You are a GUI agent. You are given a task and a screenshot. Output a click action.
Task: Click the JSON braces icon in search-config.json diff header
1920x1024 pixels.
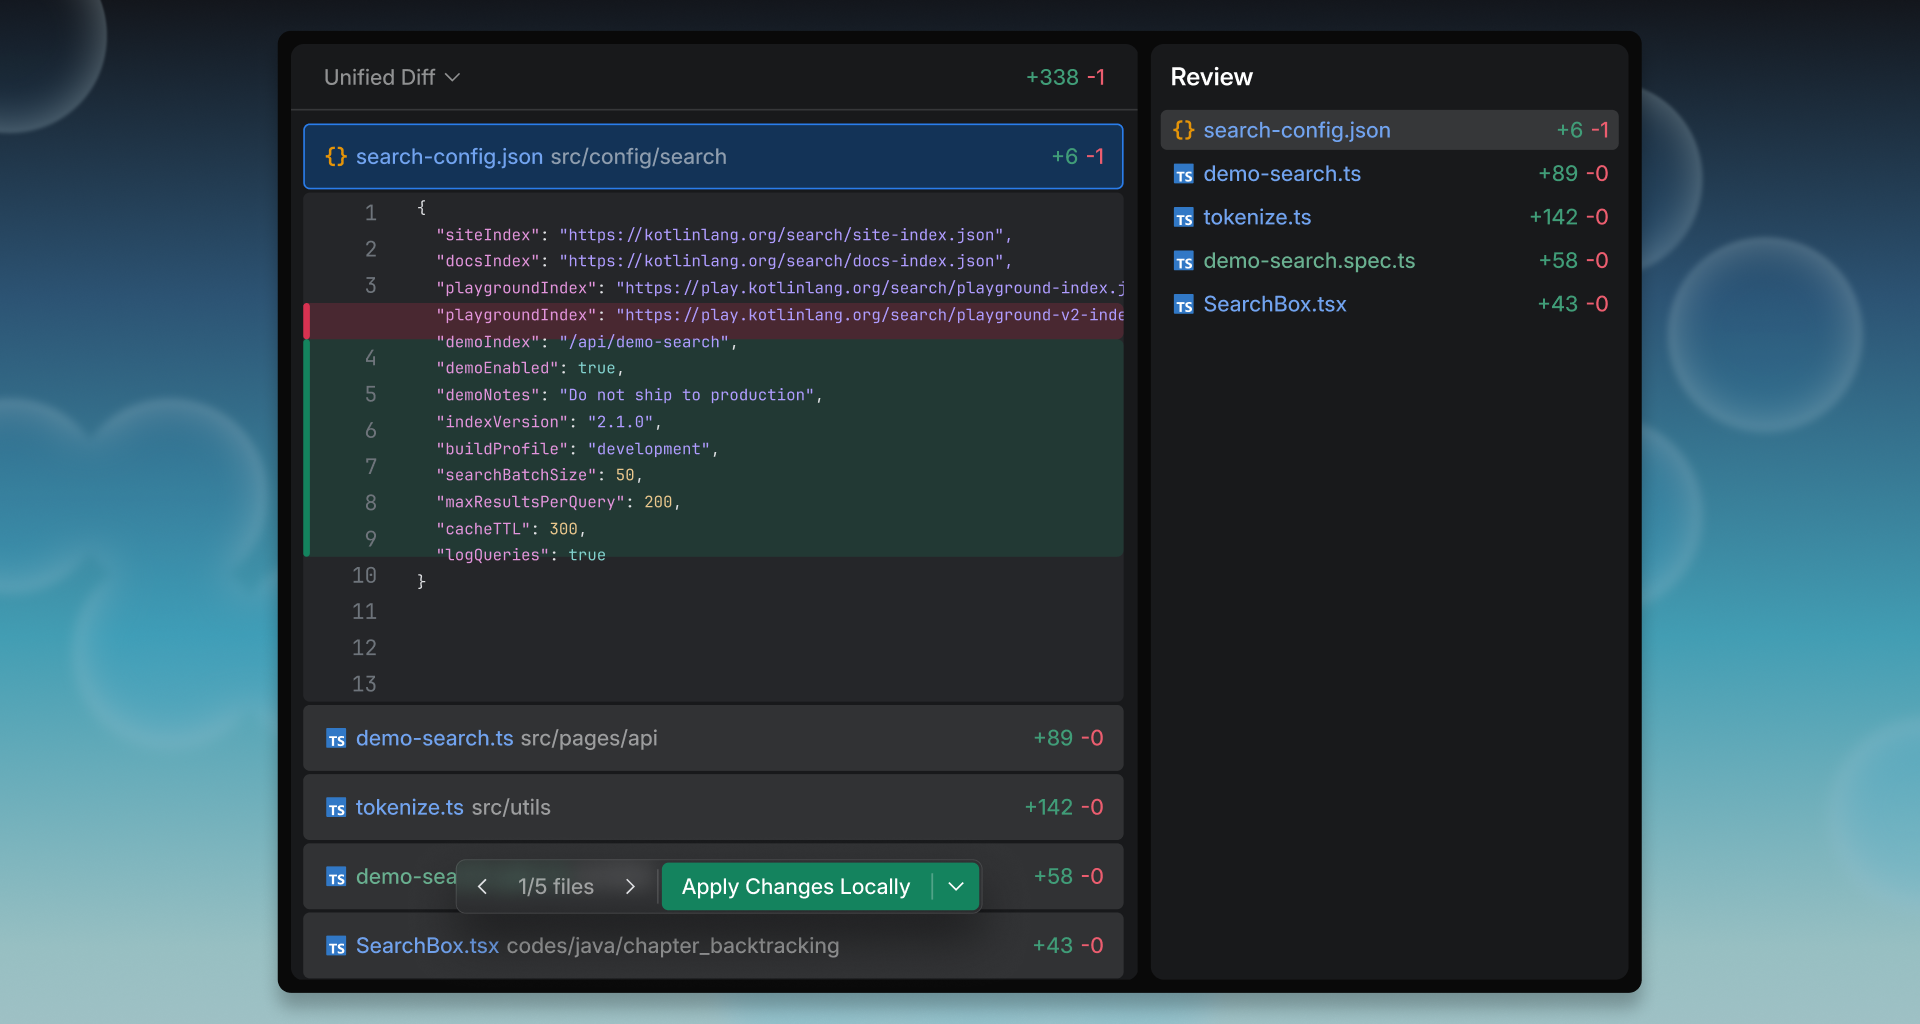(x=336, y=157)
